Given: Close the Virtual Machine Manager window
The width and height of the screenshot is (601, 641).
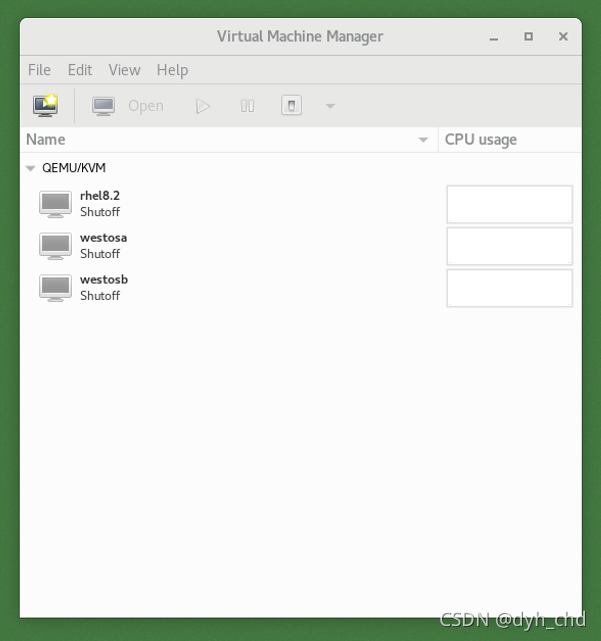Looking at the screenshot, I should (563, 37).
